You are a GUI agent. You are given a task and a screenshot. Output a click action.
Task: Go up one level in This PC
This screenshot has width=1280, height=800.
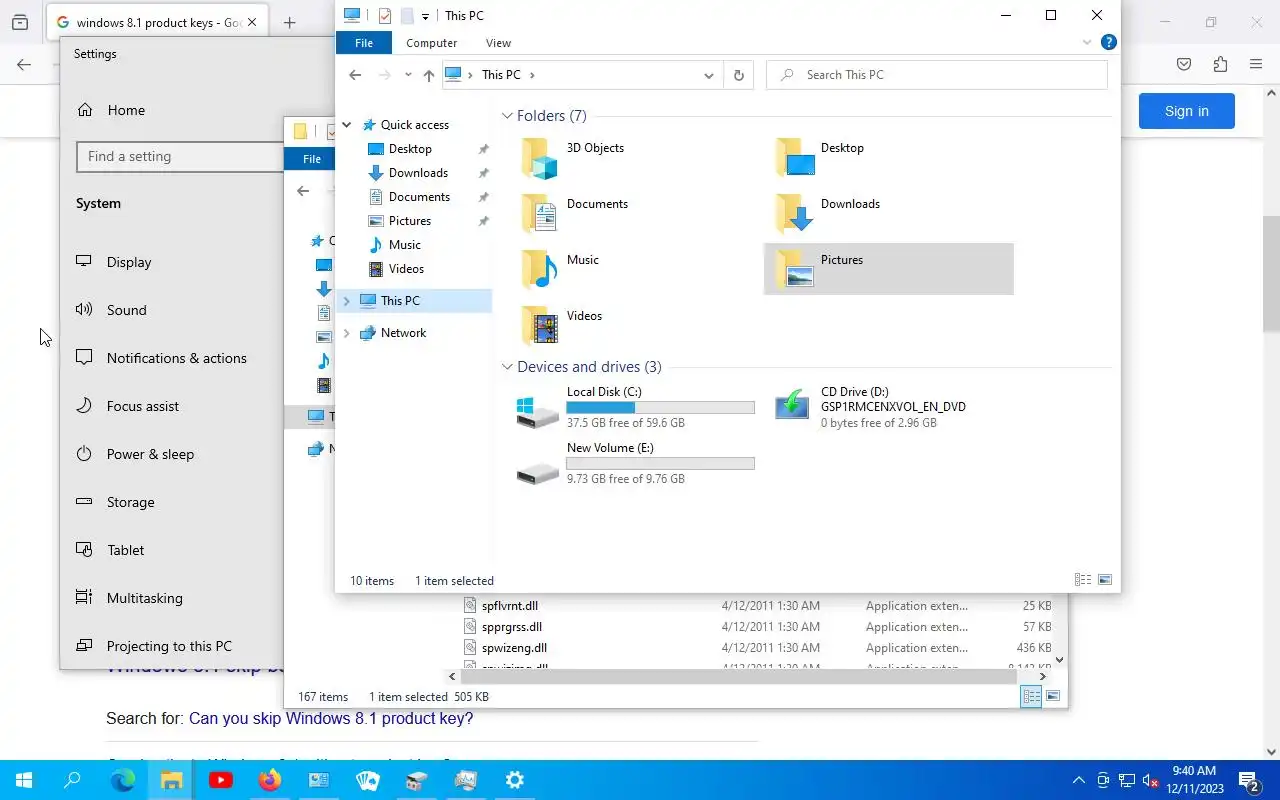pos(429,75)
